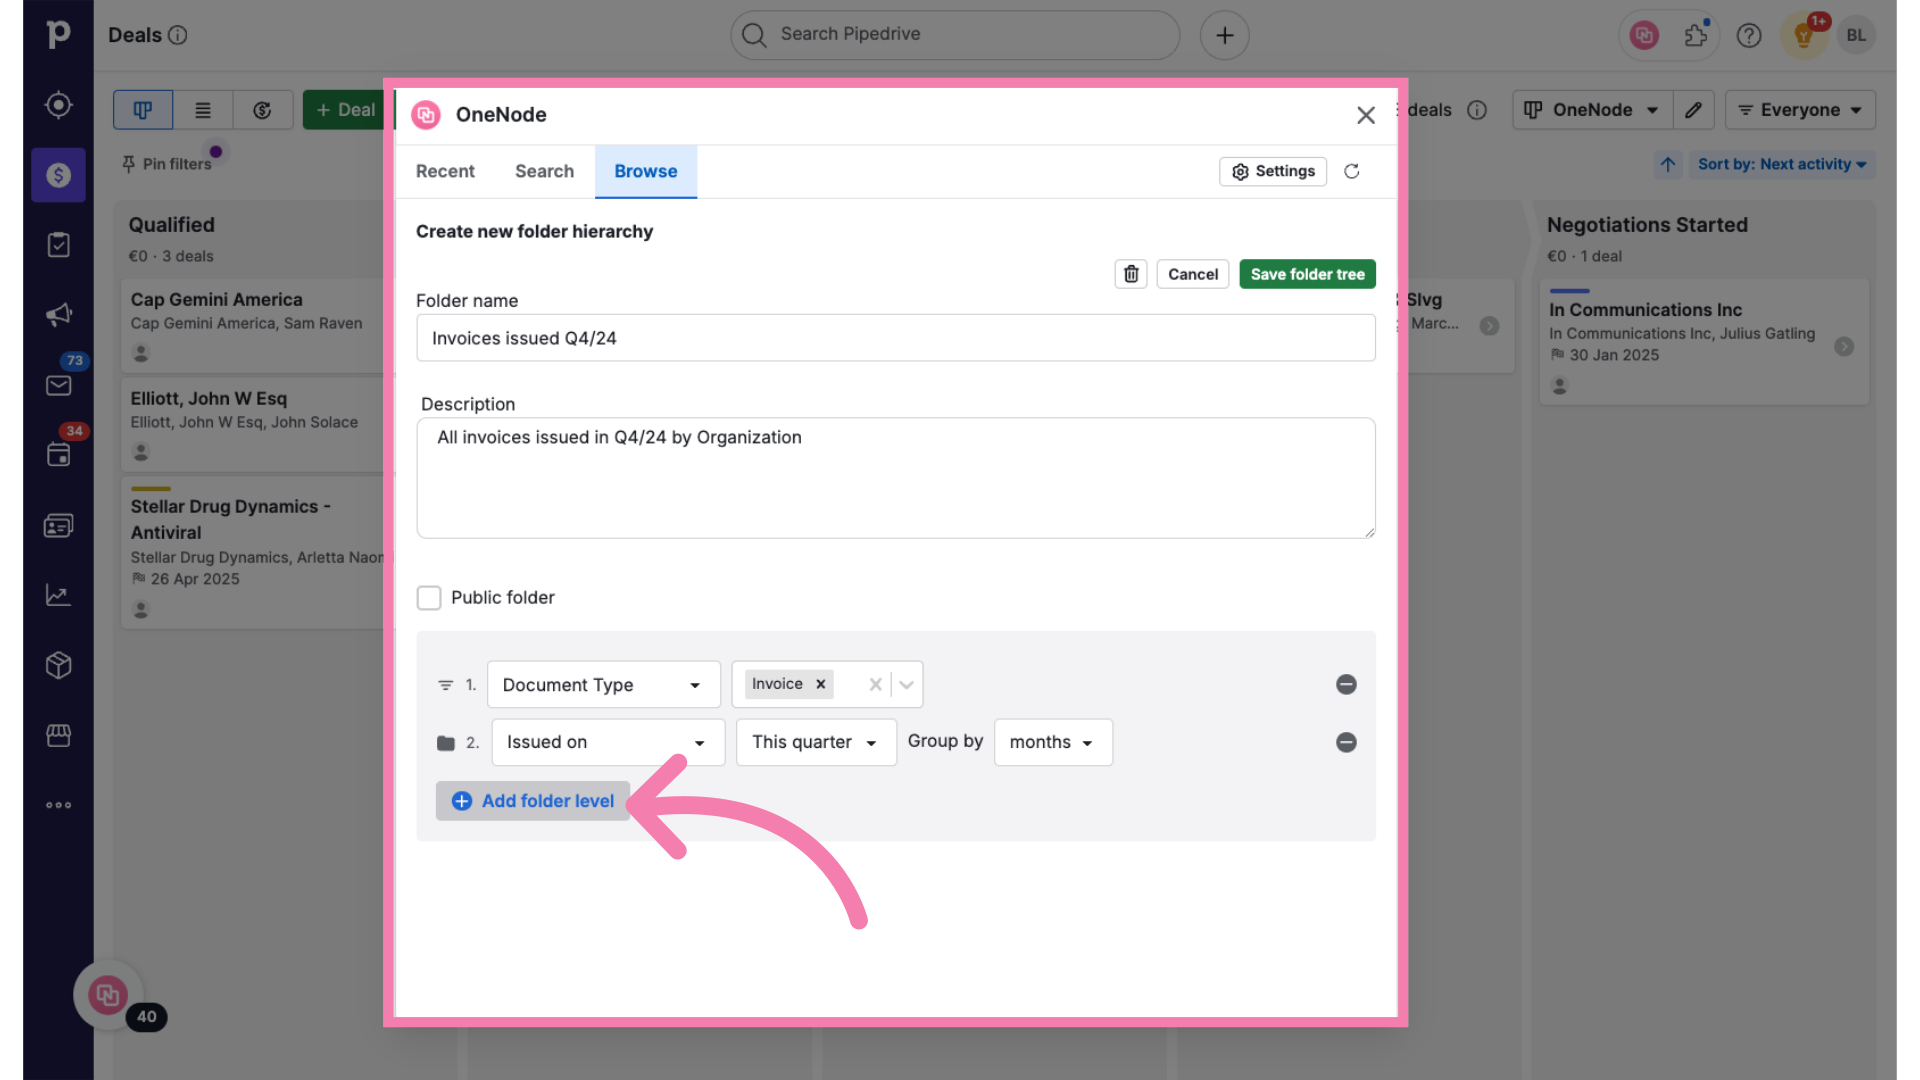Click In Communications Inc activity arrow icon
The height and width of the screenshot is (1080, 1920).
click(1844, 347)
